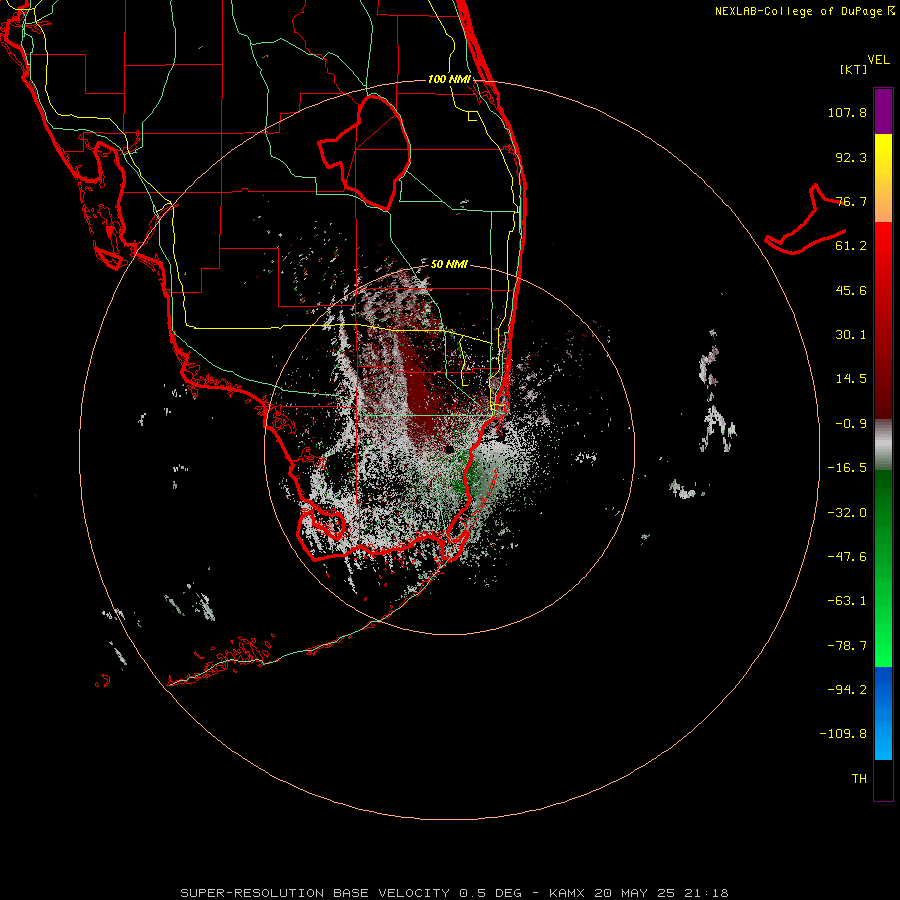Click the -78.7 legend value

[847, 646]
